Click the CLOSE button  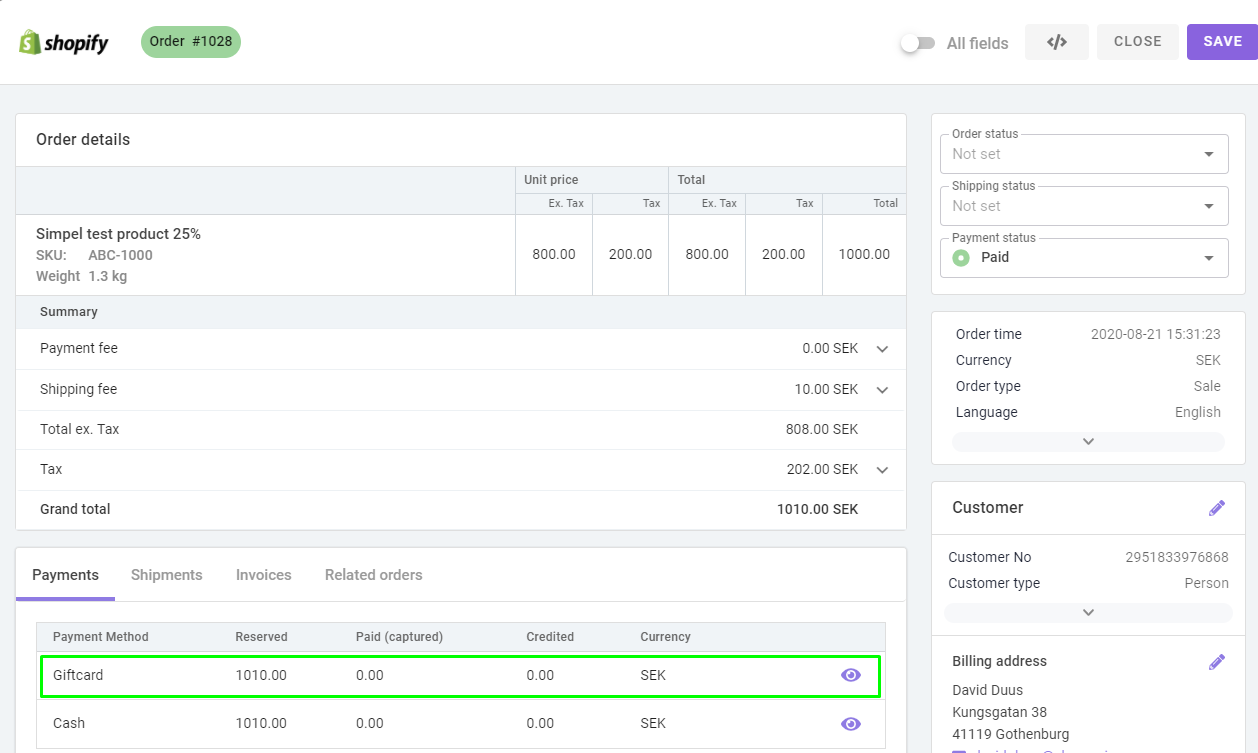point(1138,42)
